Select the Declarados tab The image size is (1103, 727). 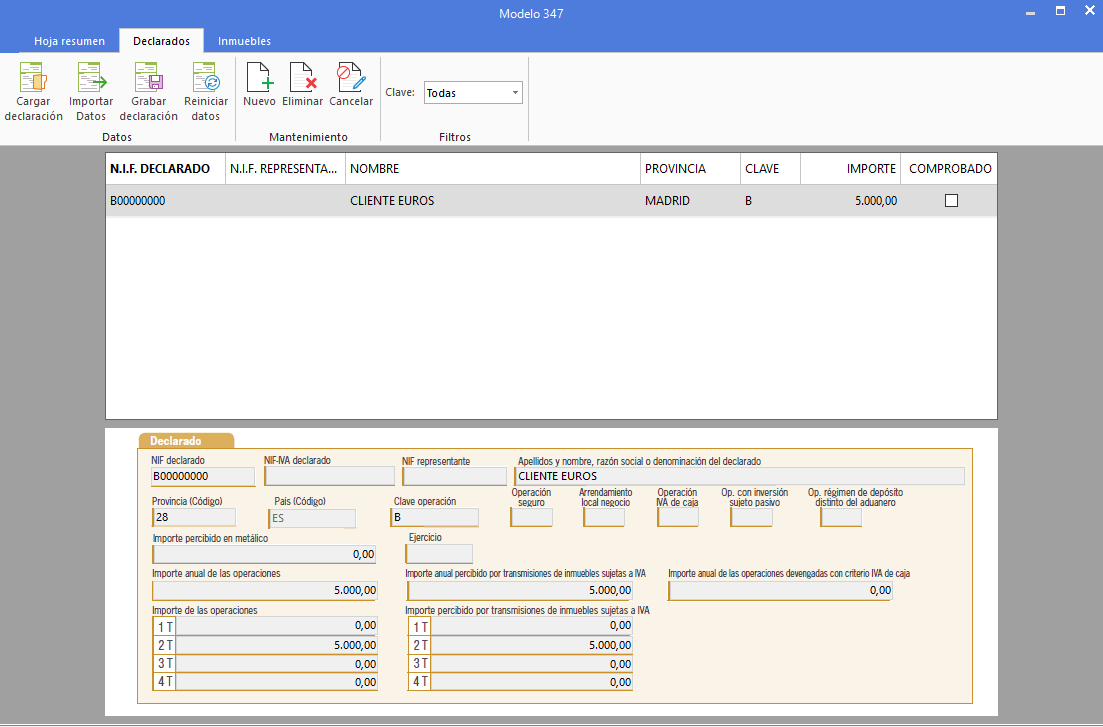click(x=161, y=41)
